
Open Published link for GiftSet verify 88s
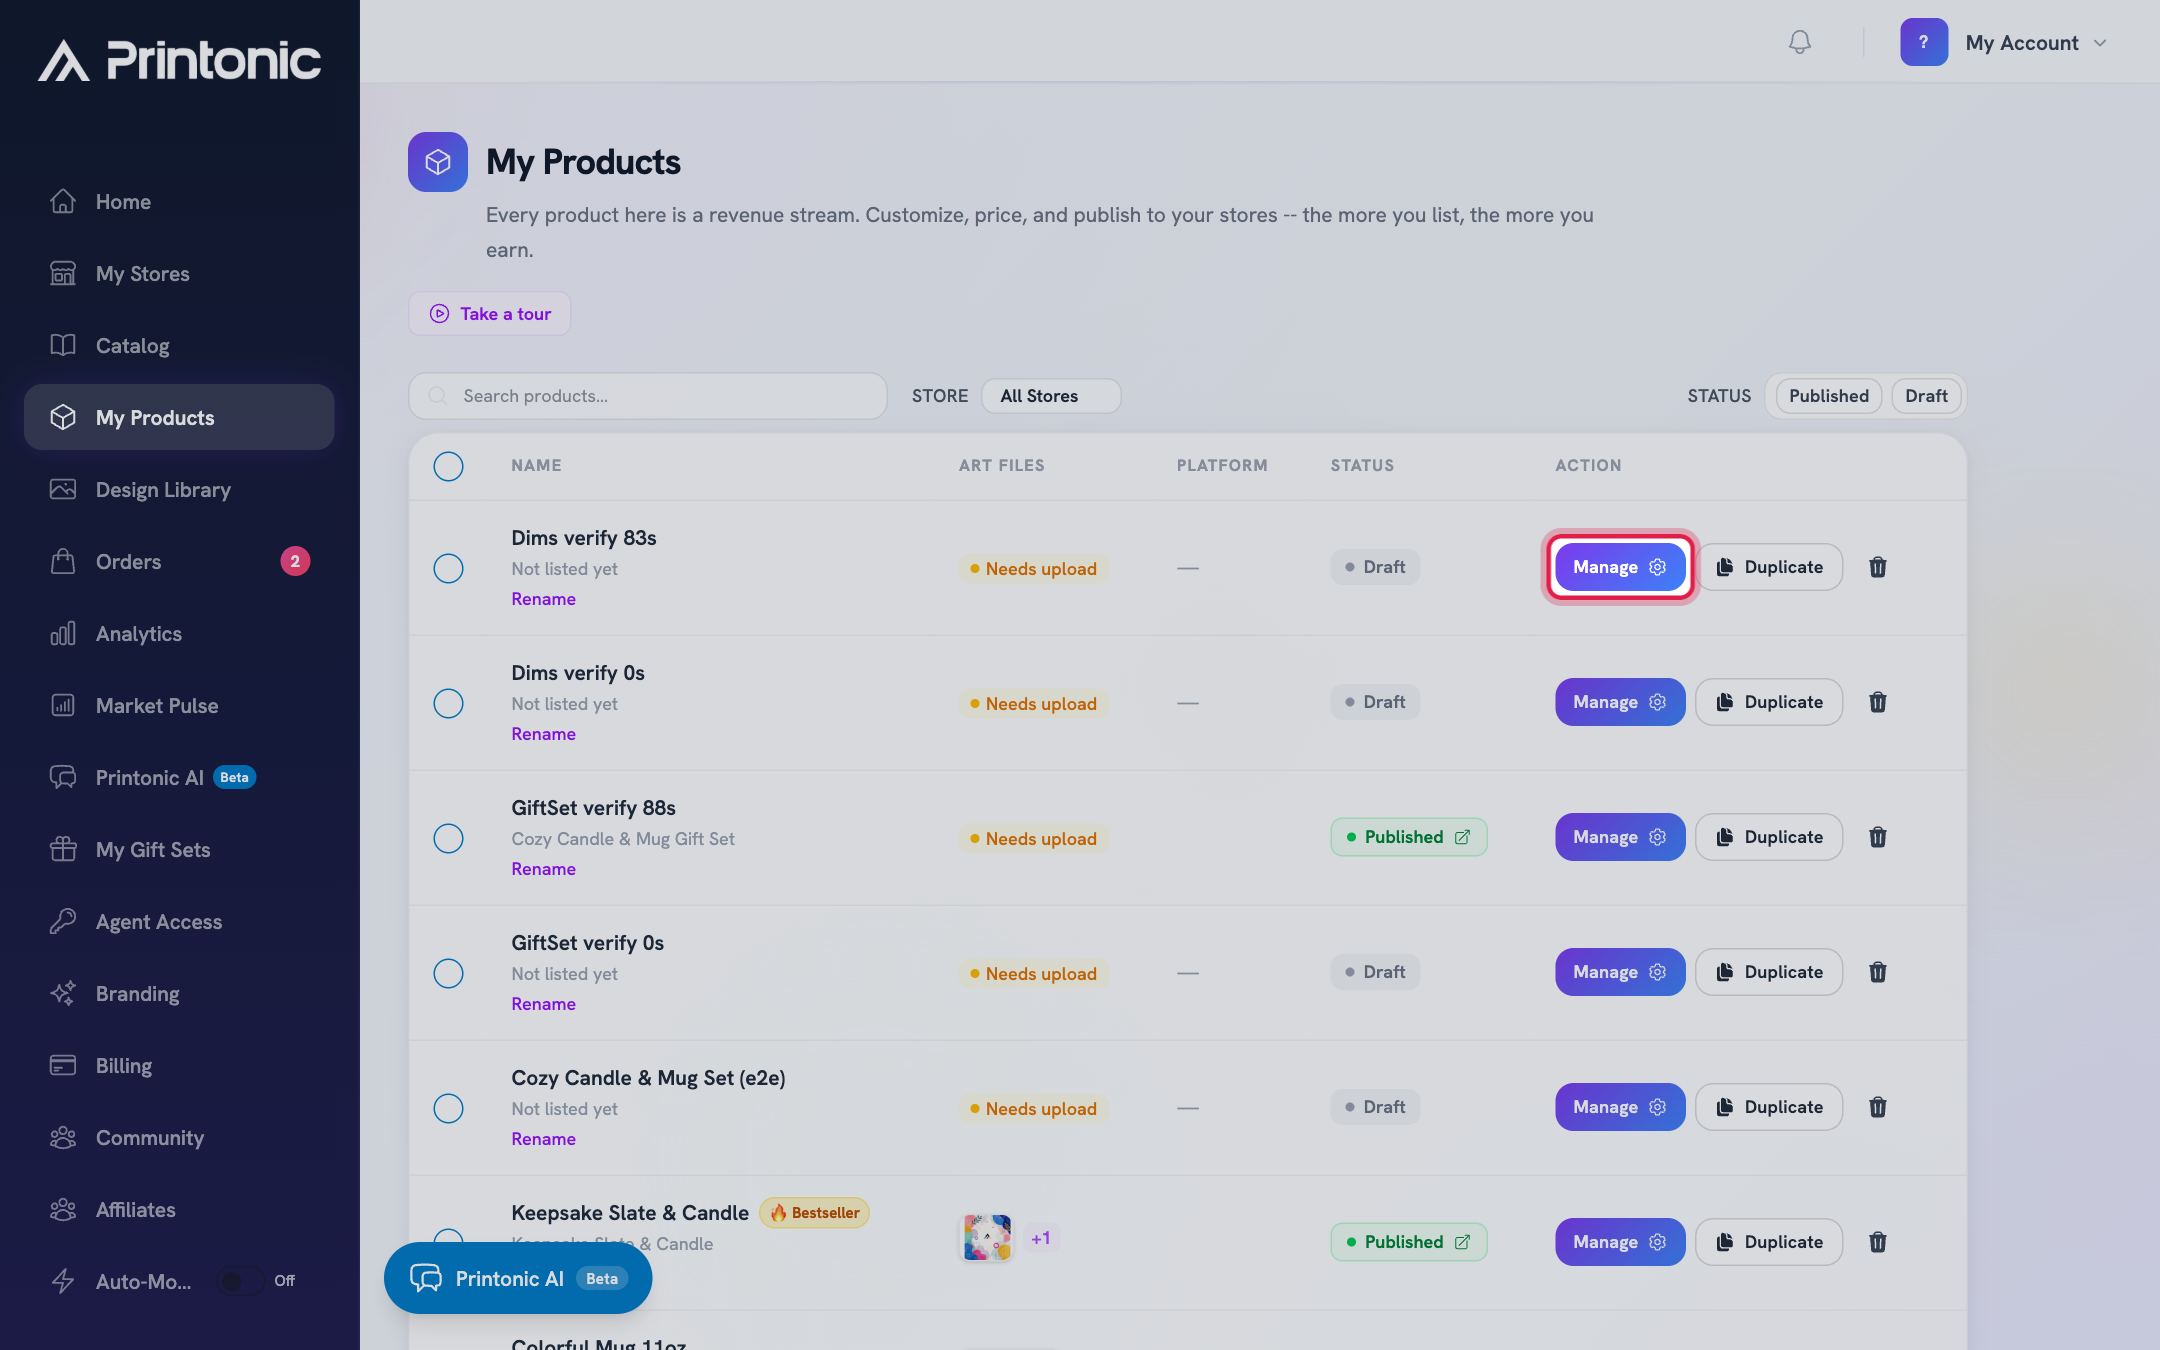coord(1408,837)
